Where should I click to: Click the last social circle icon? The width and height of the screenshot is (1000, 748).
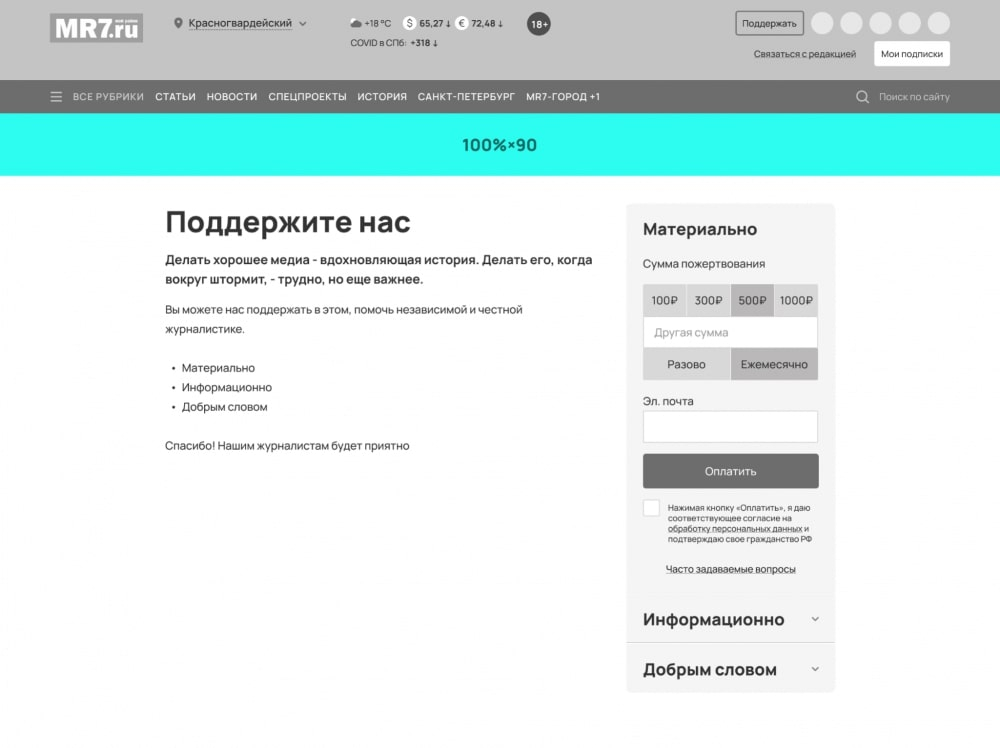coord(939,23)
